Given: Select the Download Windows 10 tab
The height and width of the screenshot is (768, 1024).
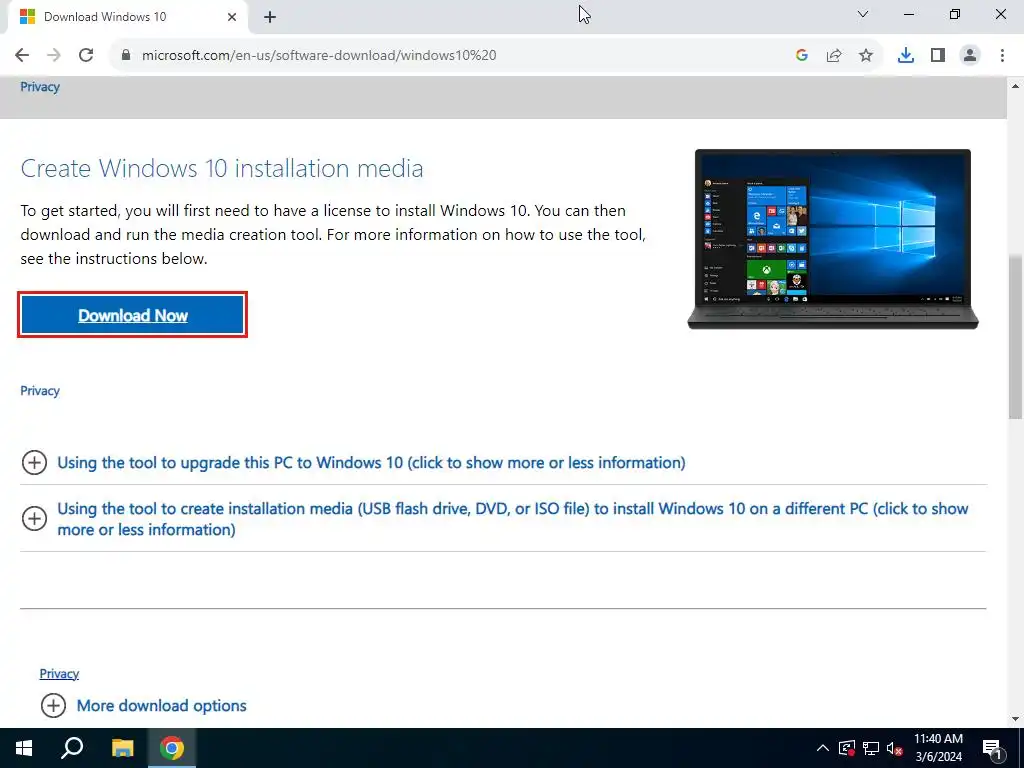Looking at the screenshot, I should tap(128, 17).
